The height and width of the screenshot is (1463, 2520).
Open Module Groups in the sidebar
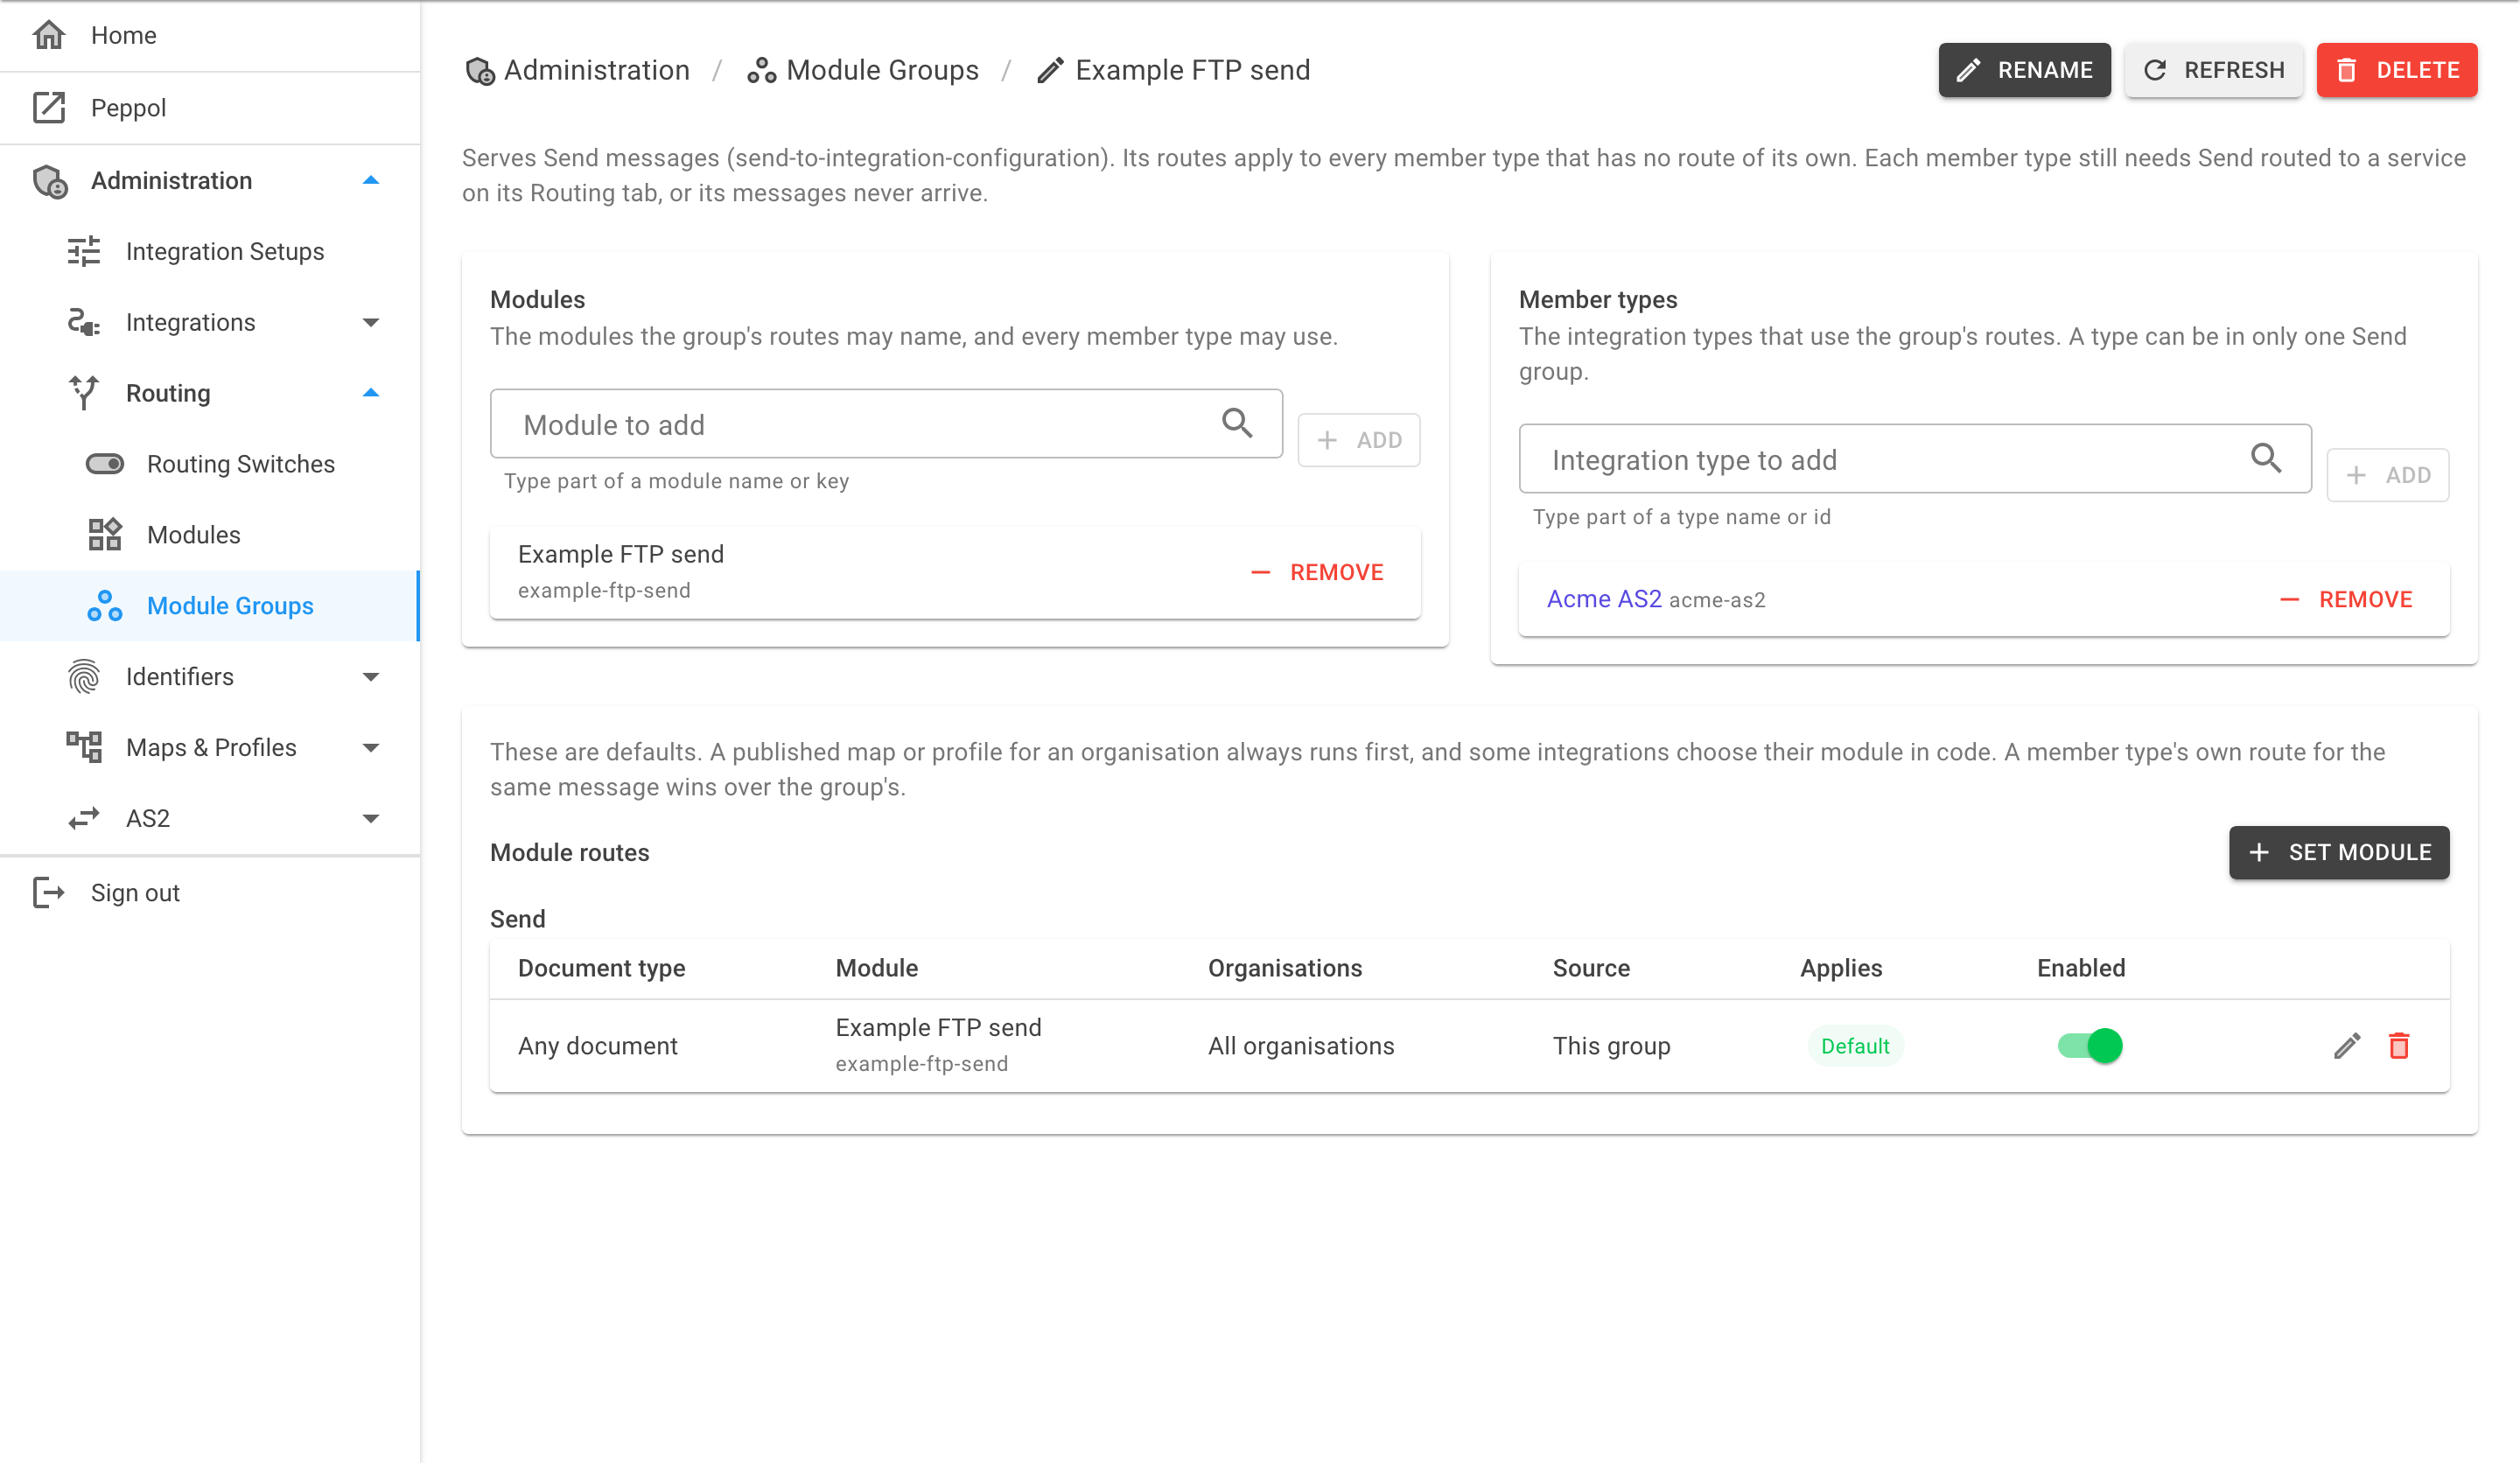click(209, 605)
